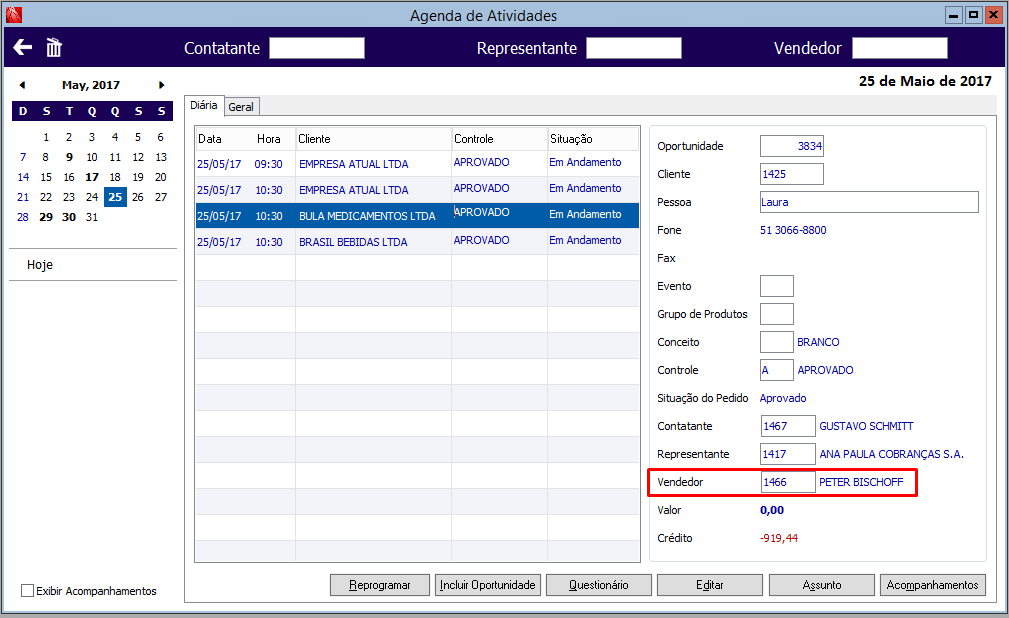
Task: Click the Conceito code field
Action: pyautogui.click(x=777, y=342)
